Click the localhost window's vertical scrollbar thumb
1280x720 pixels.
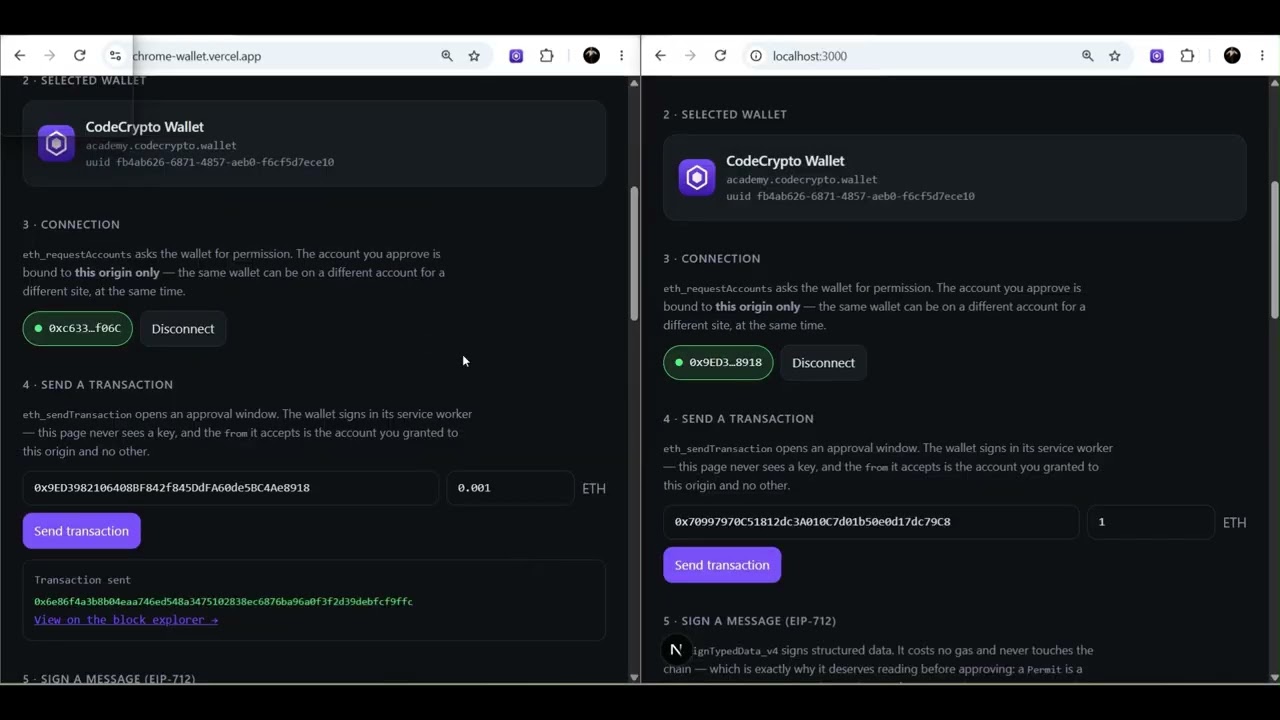coord(1274,250)
